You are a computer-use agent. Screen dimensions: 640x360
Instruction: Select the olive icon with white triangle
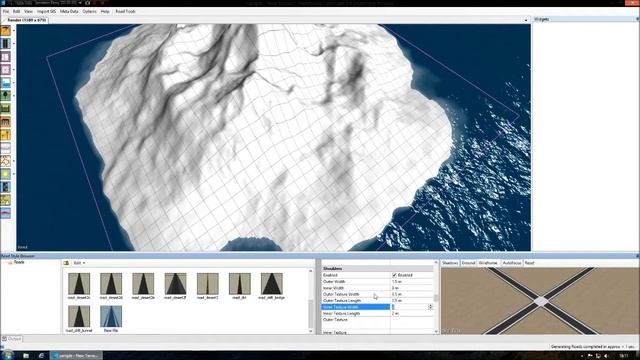click(x=5, y=200)
